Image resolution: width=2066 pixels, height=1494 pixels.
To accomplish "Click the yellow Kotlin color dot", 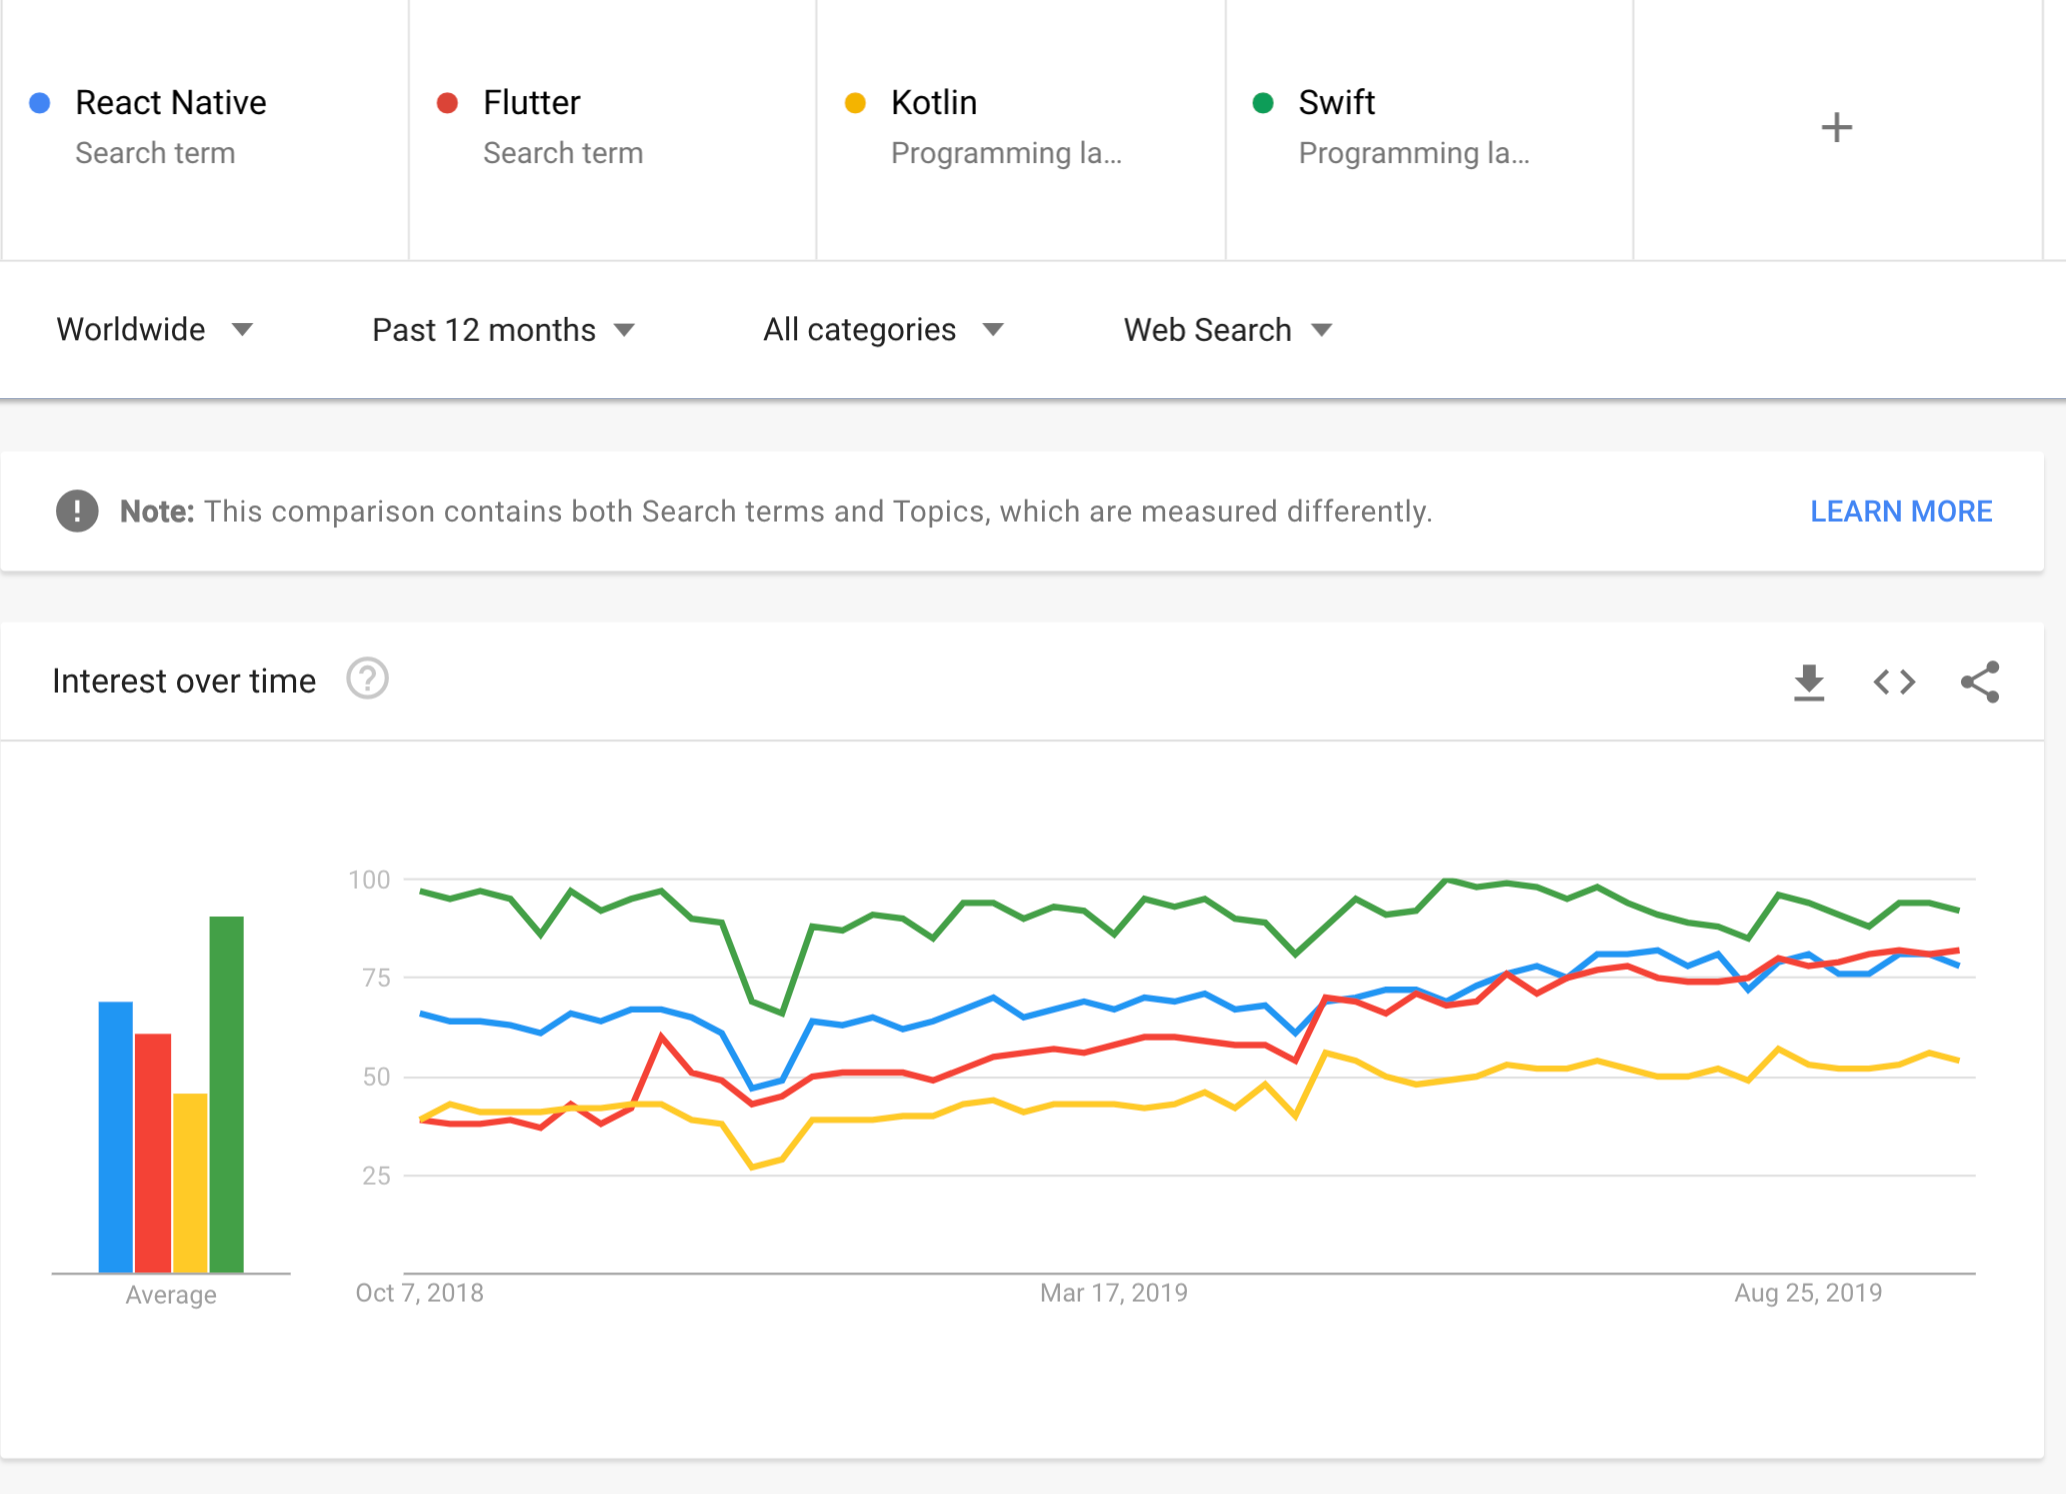I will coord(855,103).
